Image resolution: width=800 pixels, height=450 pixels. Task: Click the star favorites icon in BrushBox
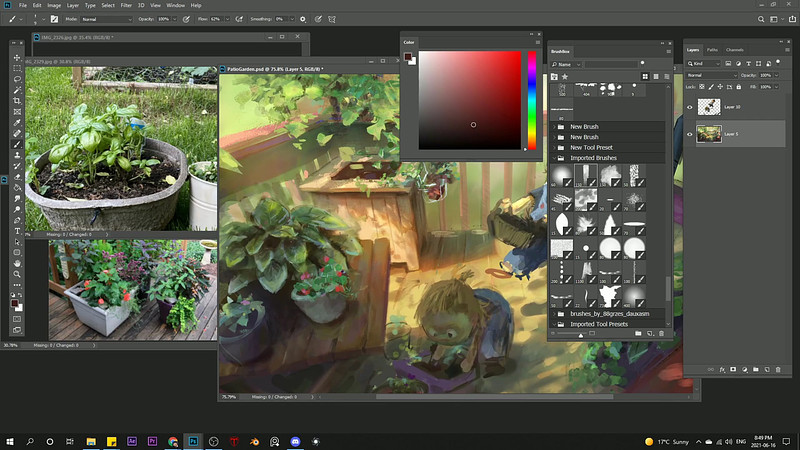[565, 77]
